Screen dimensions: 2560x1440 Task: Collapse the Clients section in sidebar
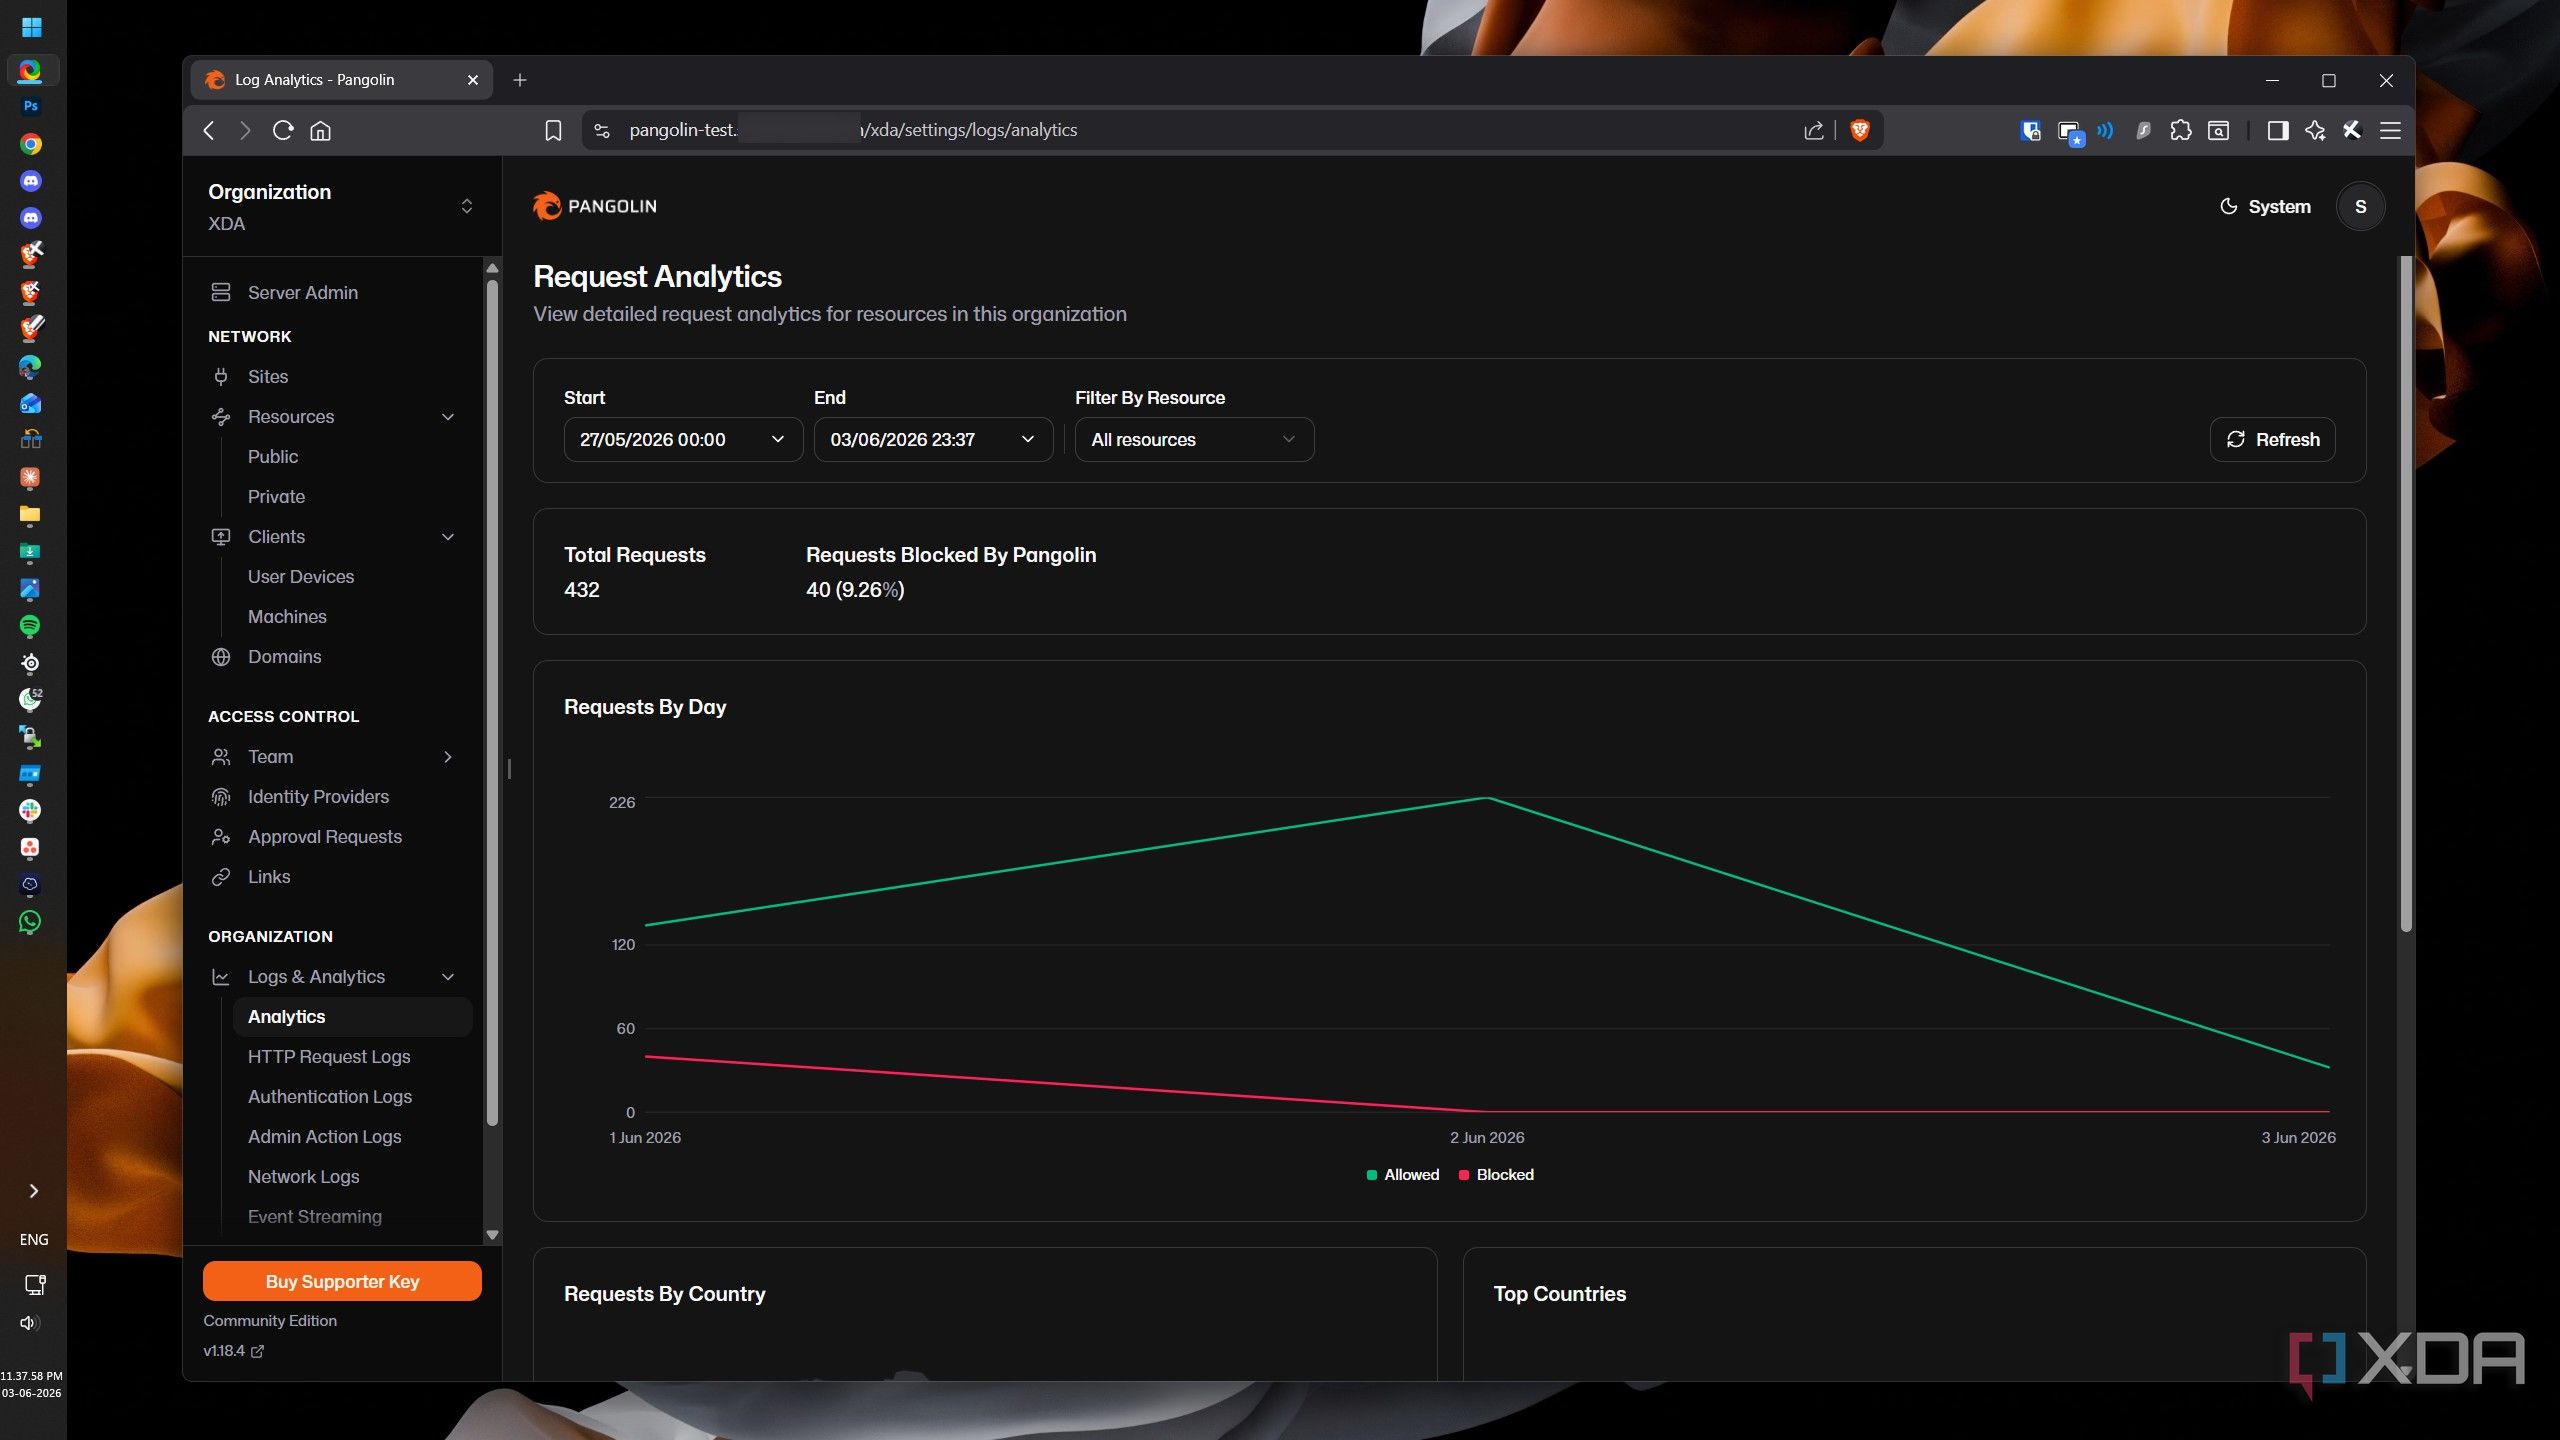coord(448,536)
